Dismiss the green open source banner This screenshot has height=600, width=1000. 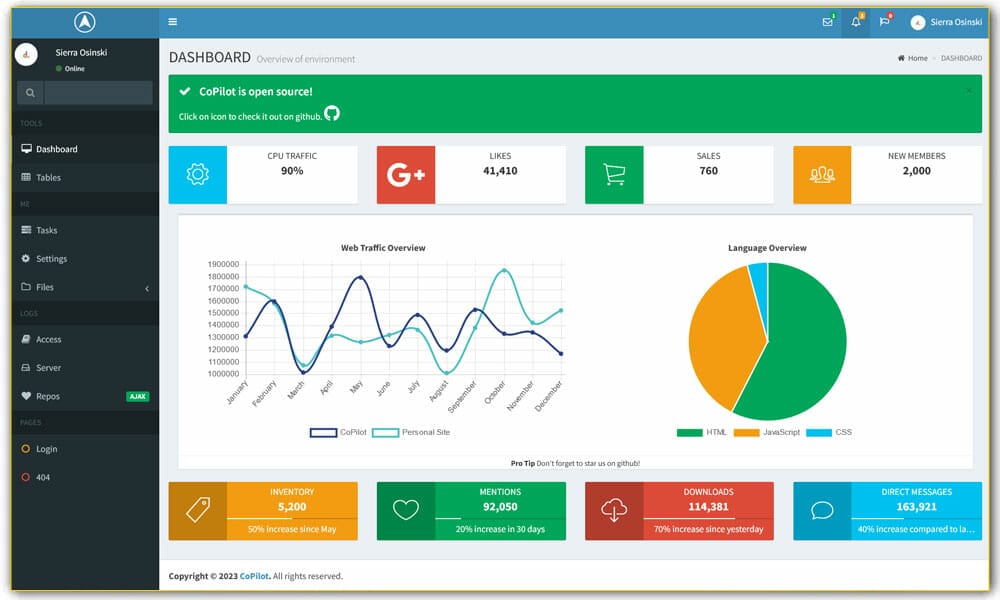pos(968,91)
